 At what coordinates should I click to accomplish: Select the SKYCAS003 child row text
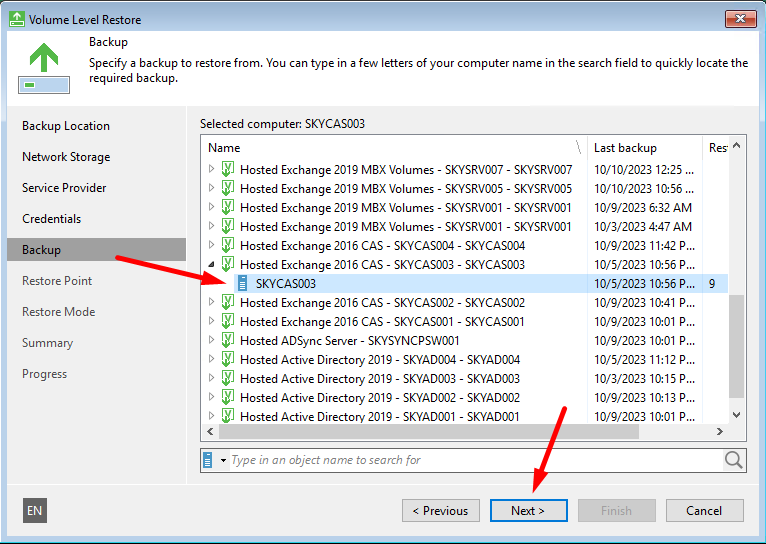pyautogui.click(x=286, y=284)
